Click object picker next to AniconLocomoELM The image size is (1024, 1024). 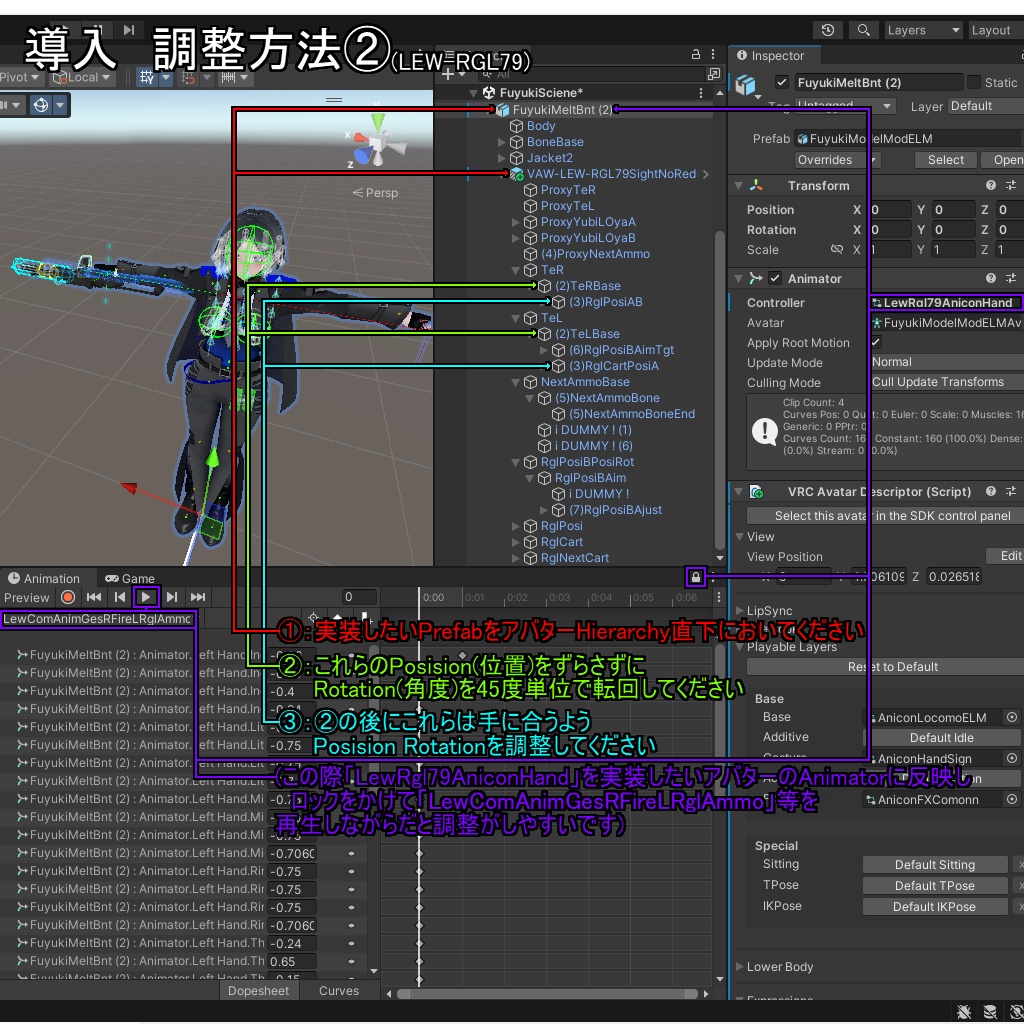coord(1012,717)
